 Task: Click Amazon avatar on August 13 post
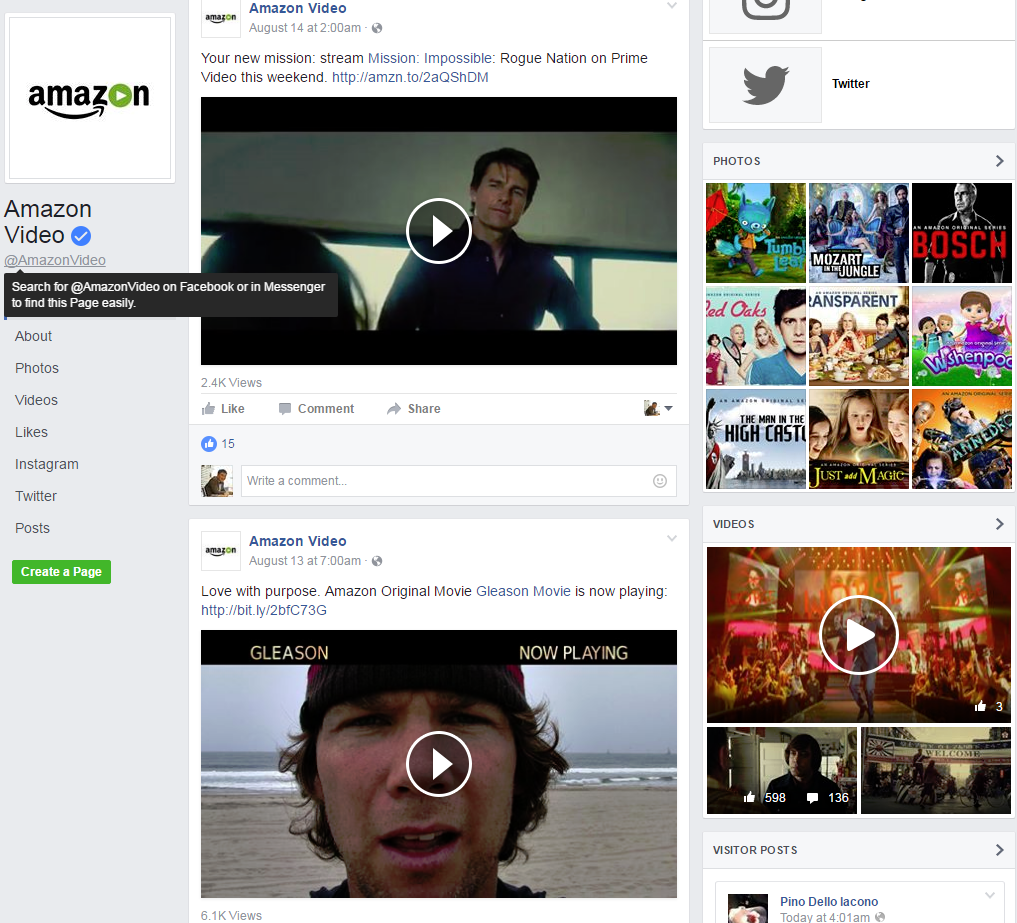(x=221, y=551)
